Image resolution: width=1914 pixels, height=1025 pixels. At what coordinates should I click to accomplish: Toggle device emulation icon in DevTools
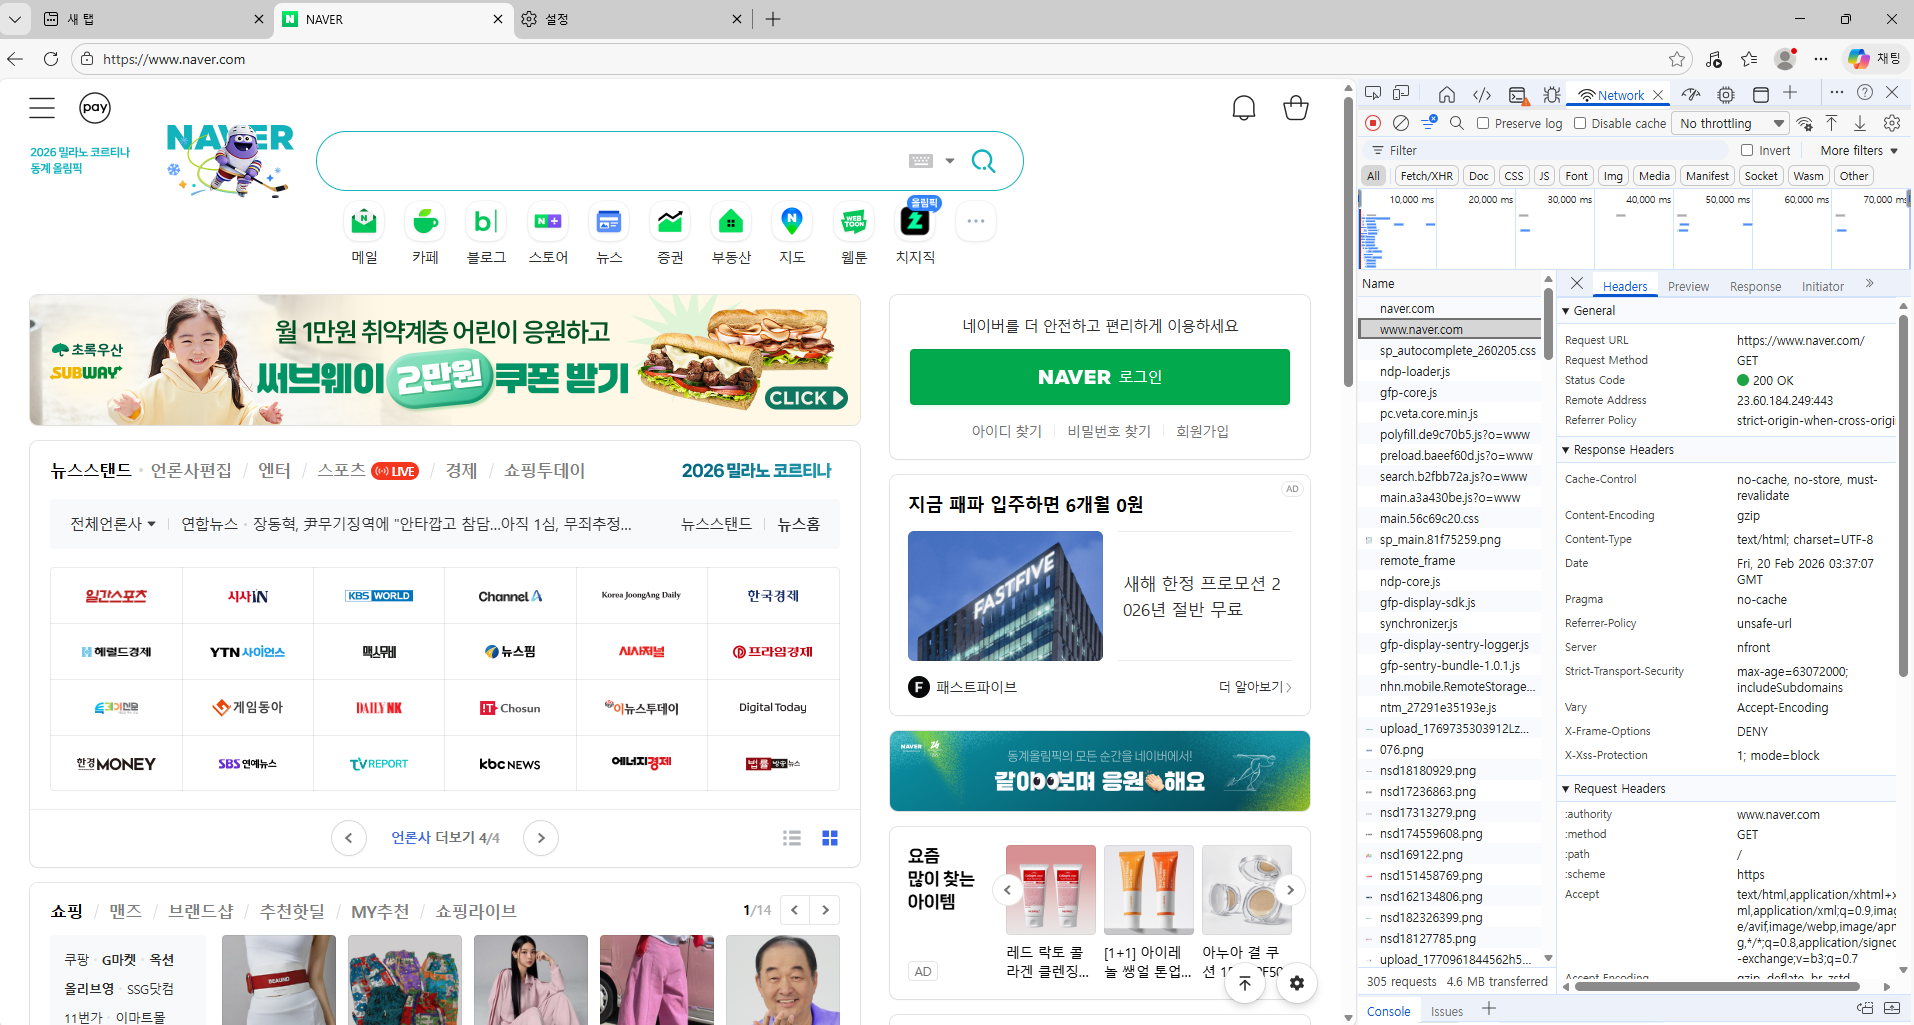click(1401, 93)
